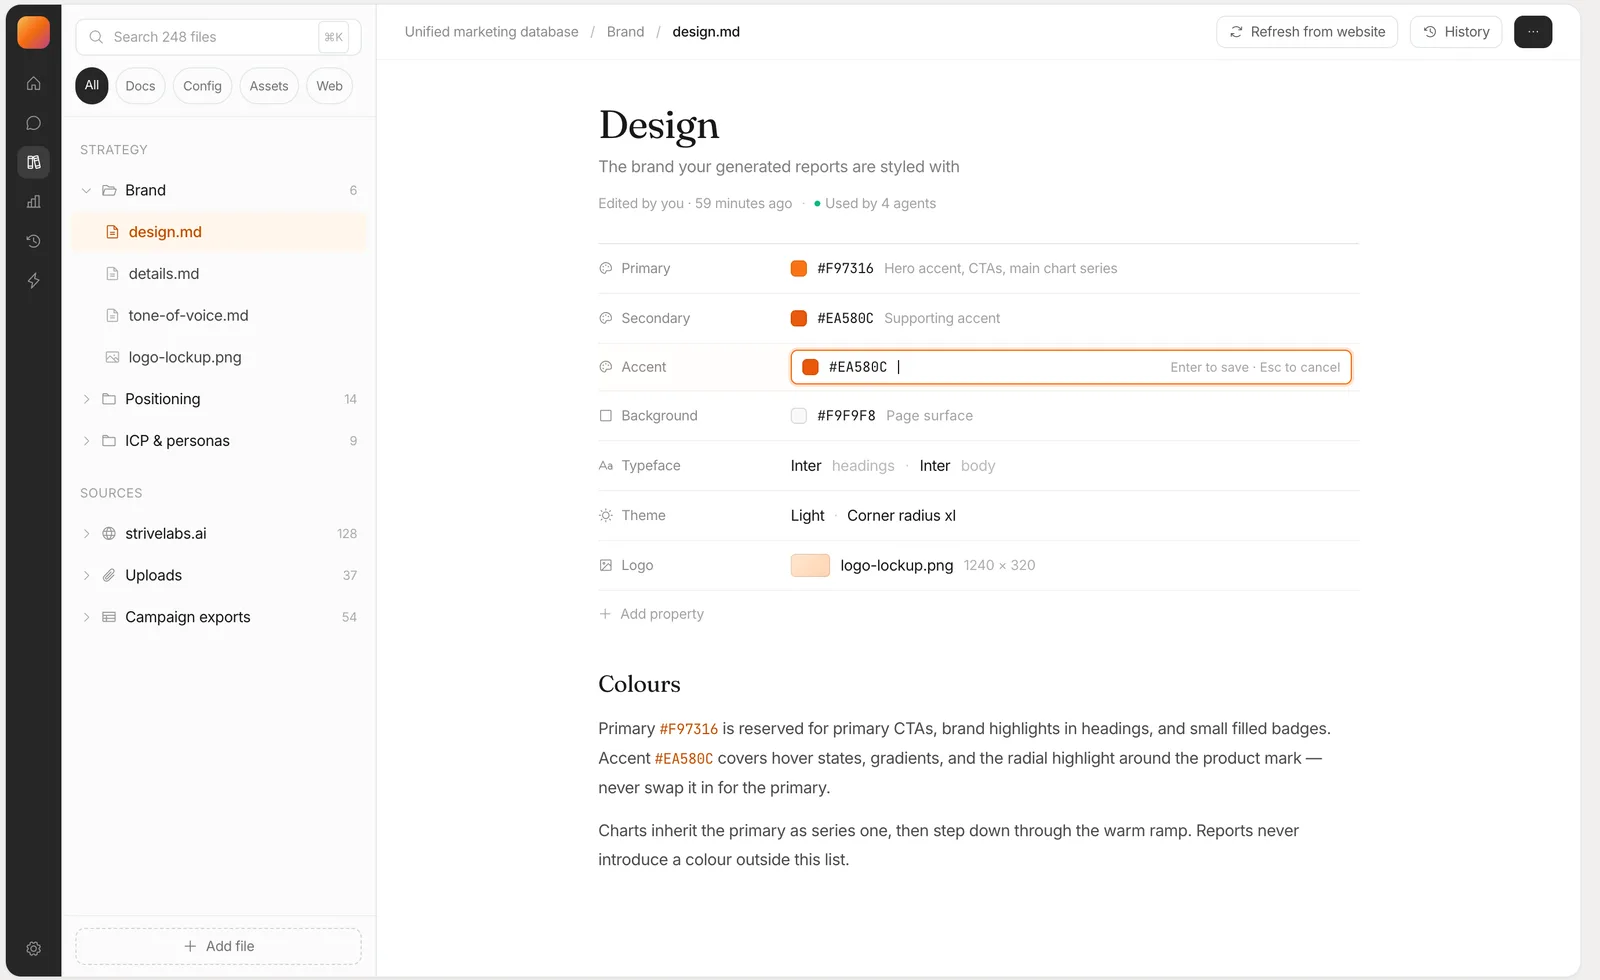
Task: Expand the Campaign exports folder
Action: [x=86, y=617]
